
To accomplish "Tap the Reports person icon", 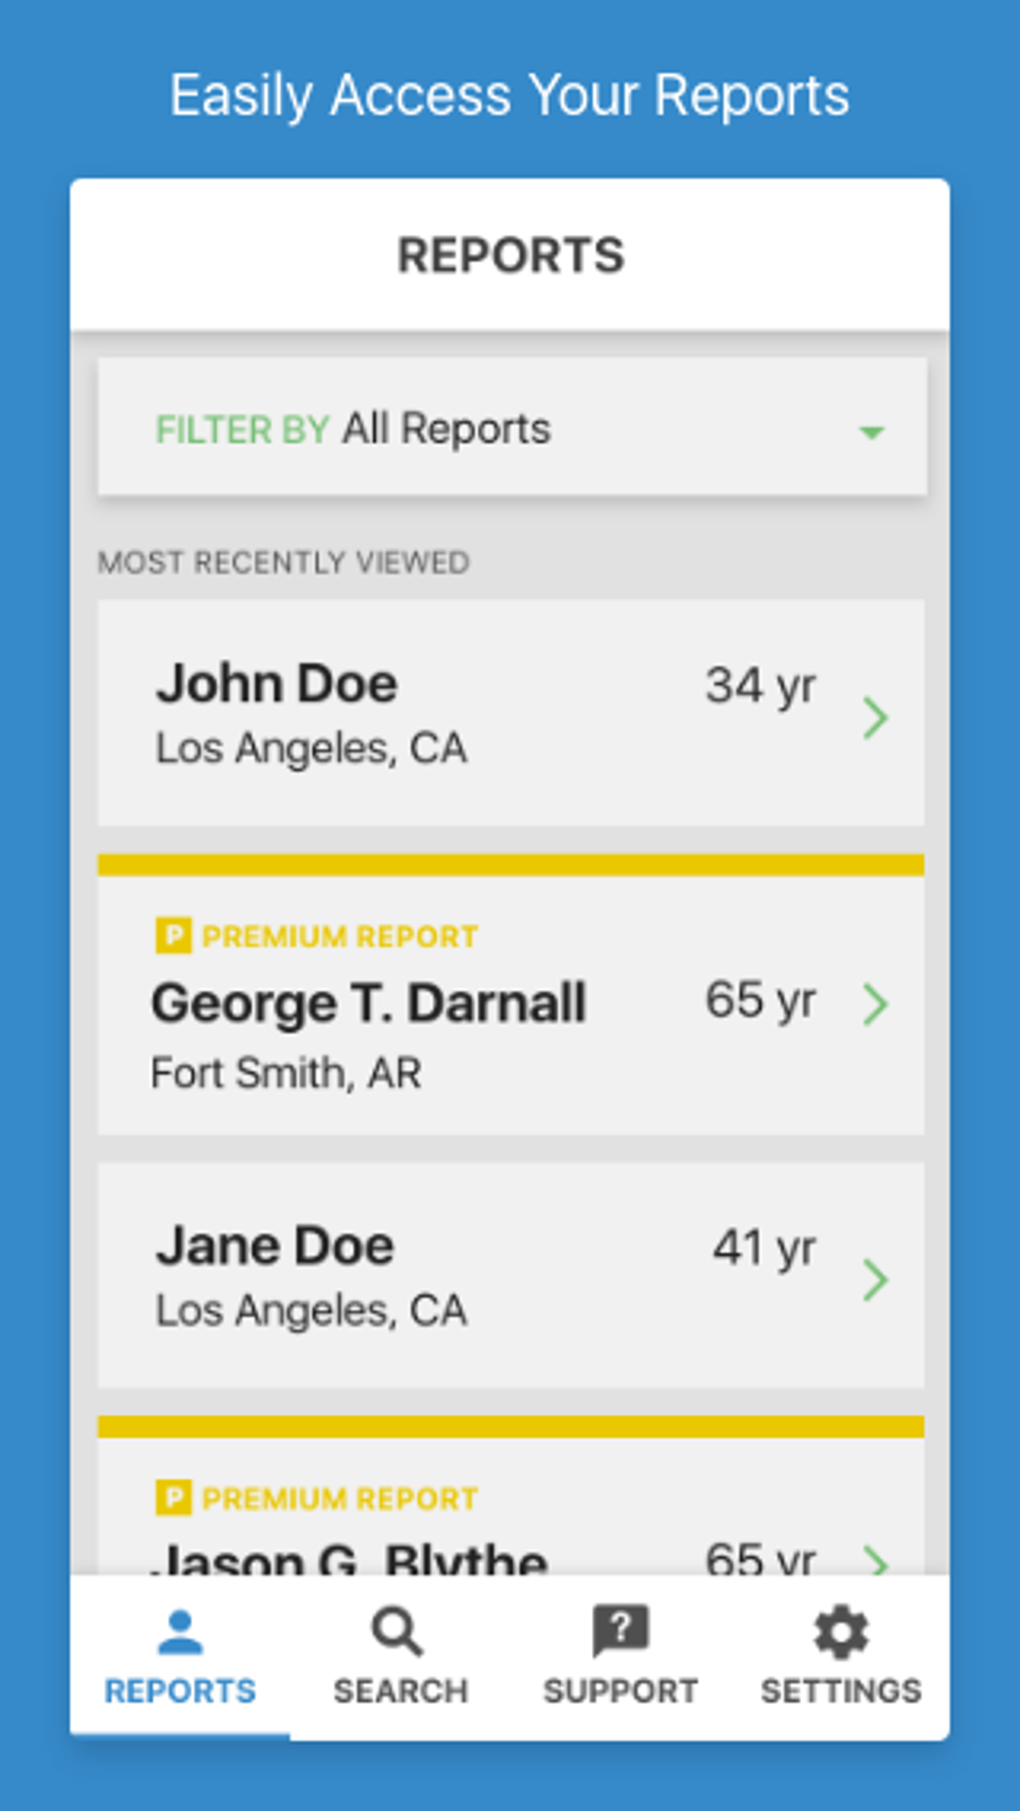I will pyautogui.click(x=180, y=1632).
